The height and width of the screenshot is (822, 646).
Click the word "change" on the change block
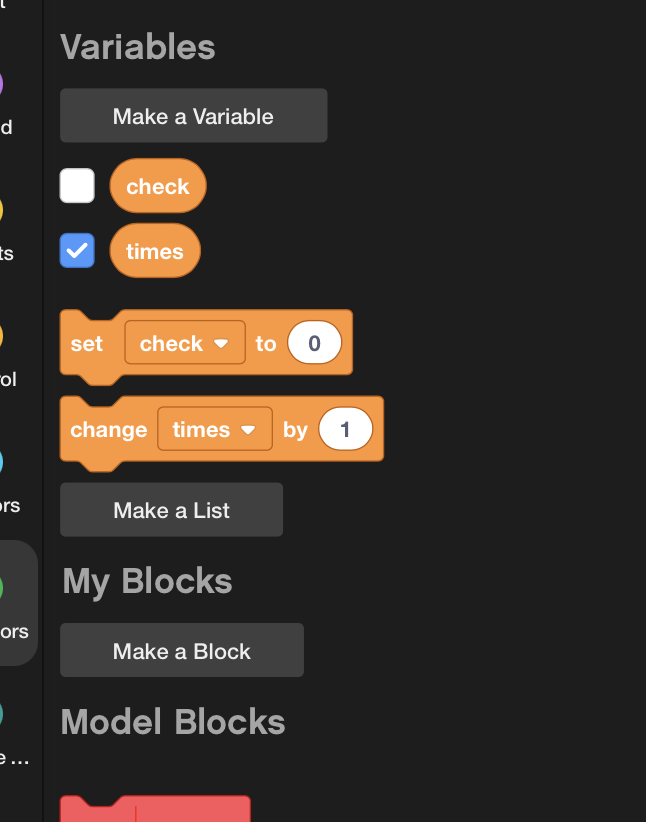108,429
